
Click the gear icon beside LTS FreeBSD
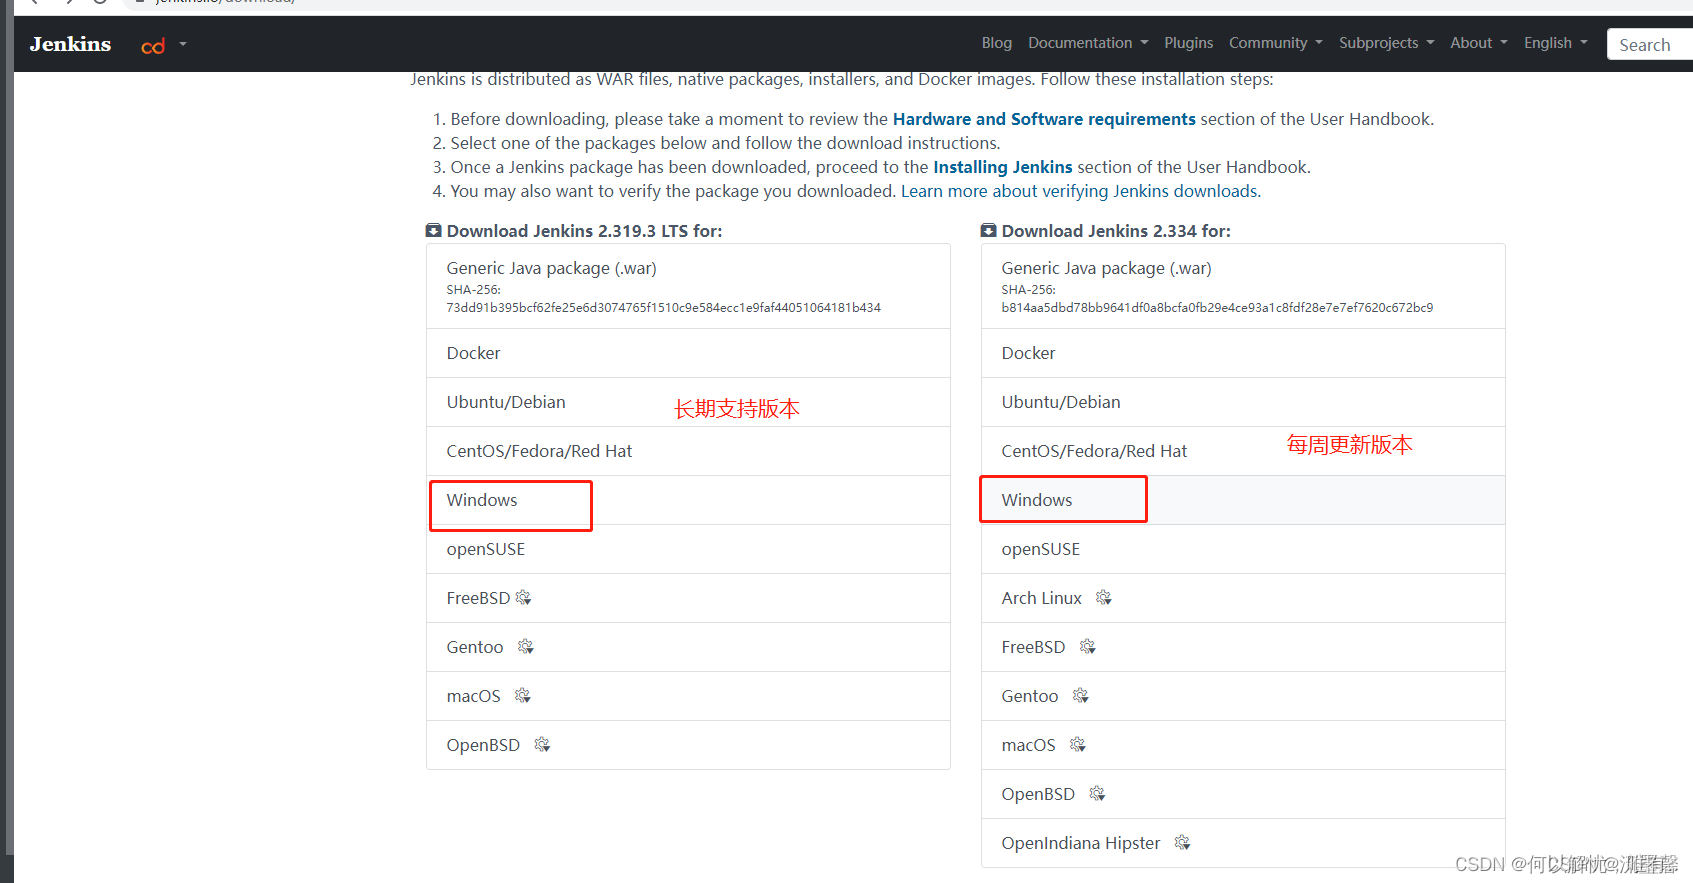523,598
